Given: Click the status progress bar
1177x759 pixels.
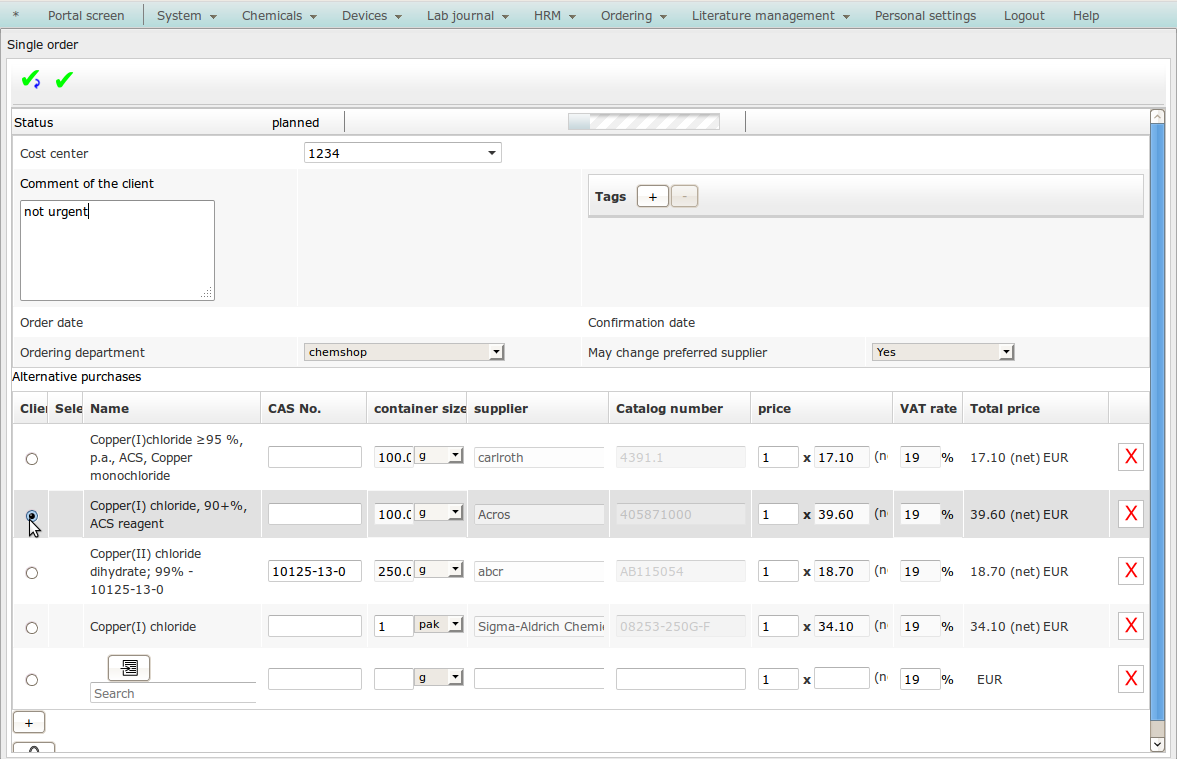Looking at the screenshot, I should click(x=644, y=122).
